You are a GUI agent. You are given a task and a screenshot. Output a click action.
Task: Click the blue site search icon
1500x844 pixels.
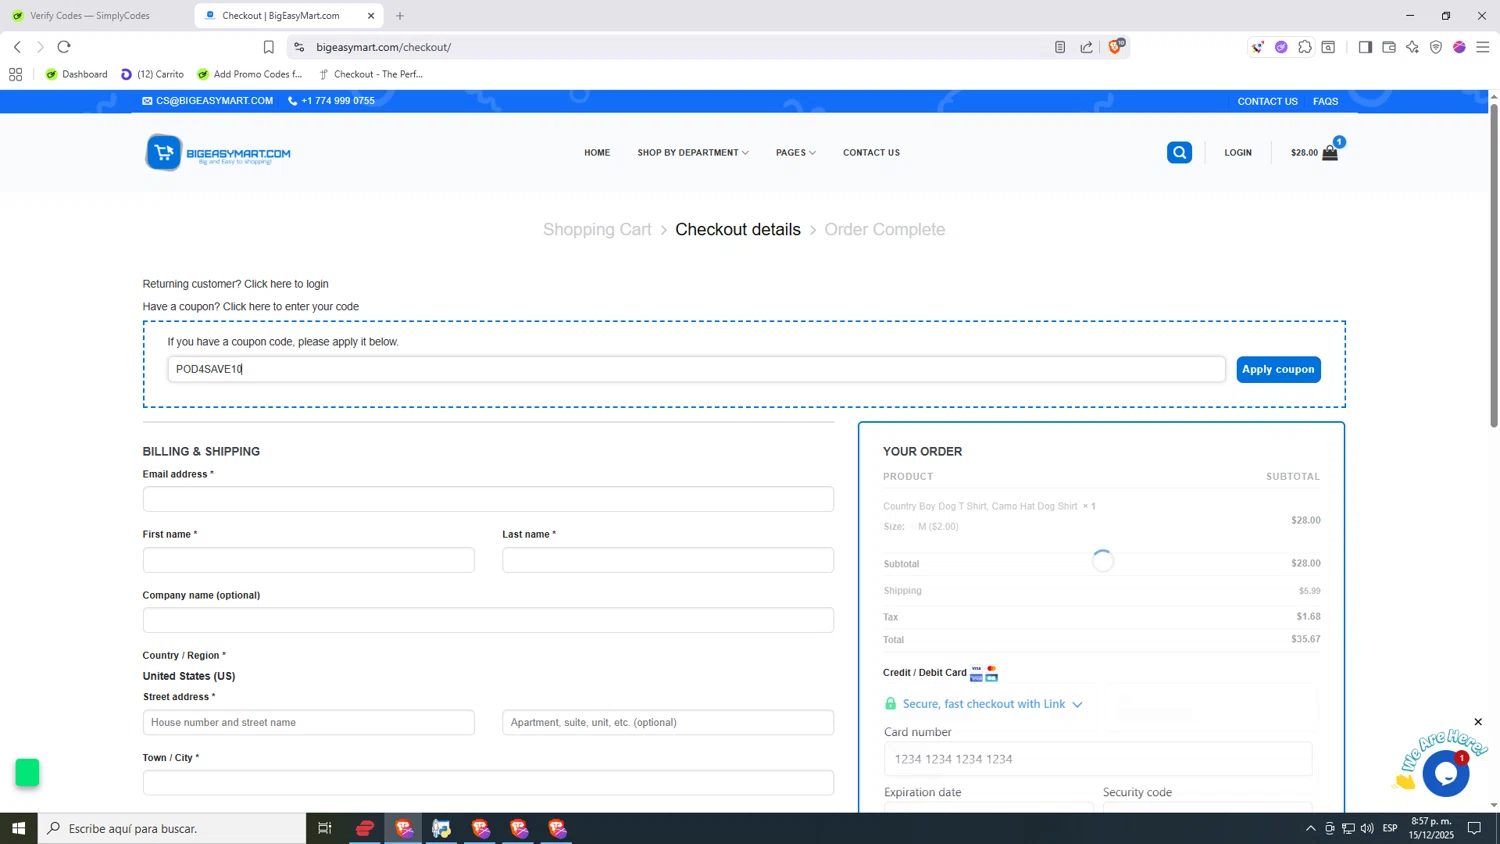pos(1180,153)
